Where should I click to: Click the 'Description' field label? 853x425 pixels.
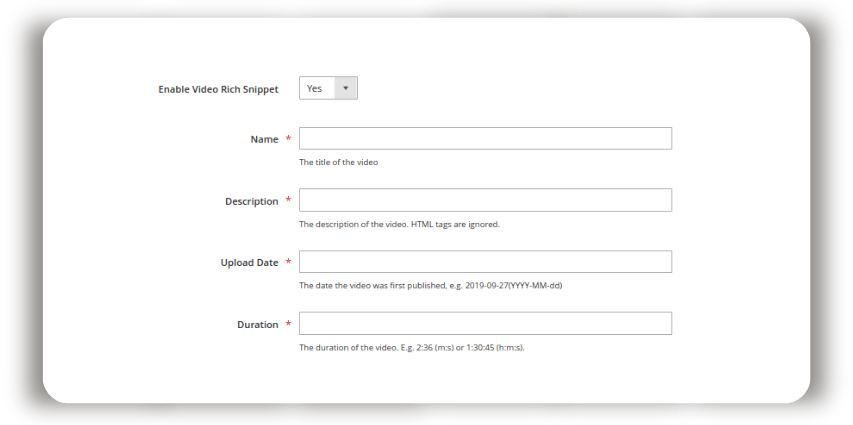click(251, 201)
